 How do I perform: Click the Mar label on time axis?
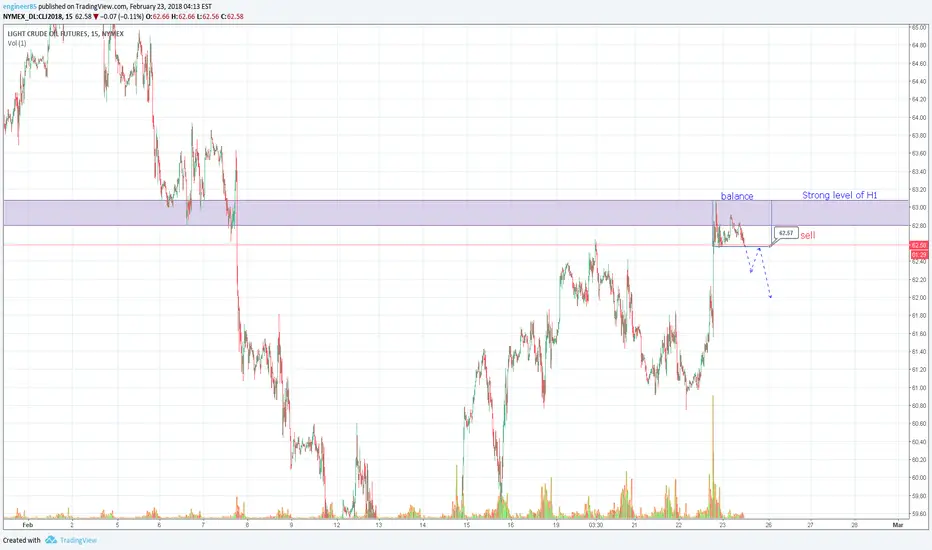coord(898,525)
